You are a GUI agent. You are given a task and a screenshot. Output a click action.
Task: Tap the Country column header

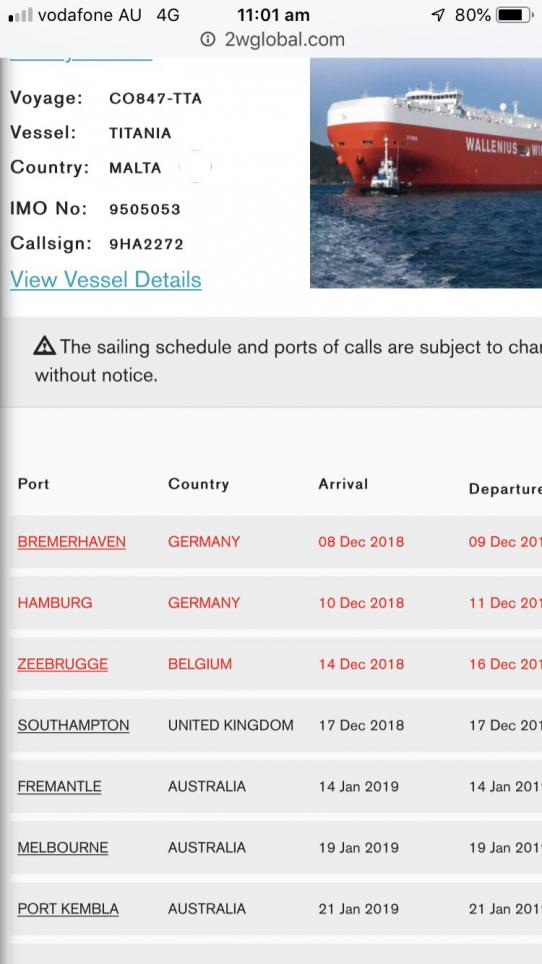(x=198, y=484)
